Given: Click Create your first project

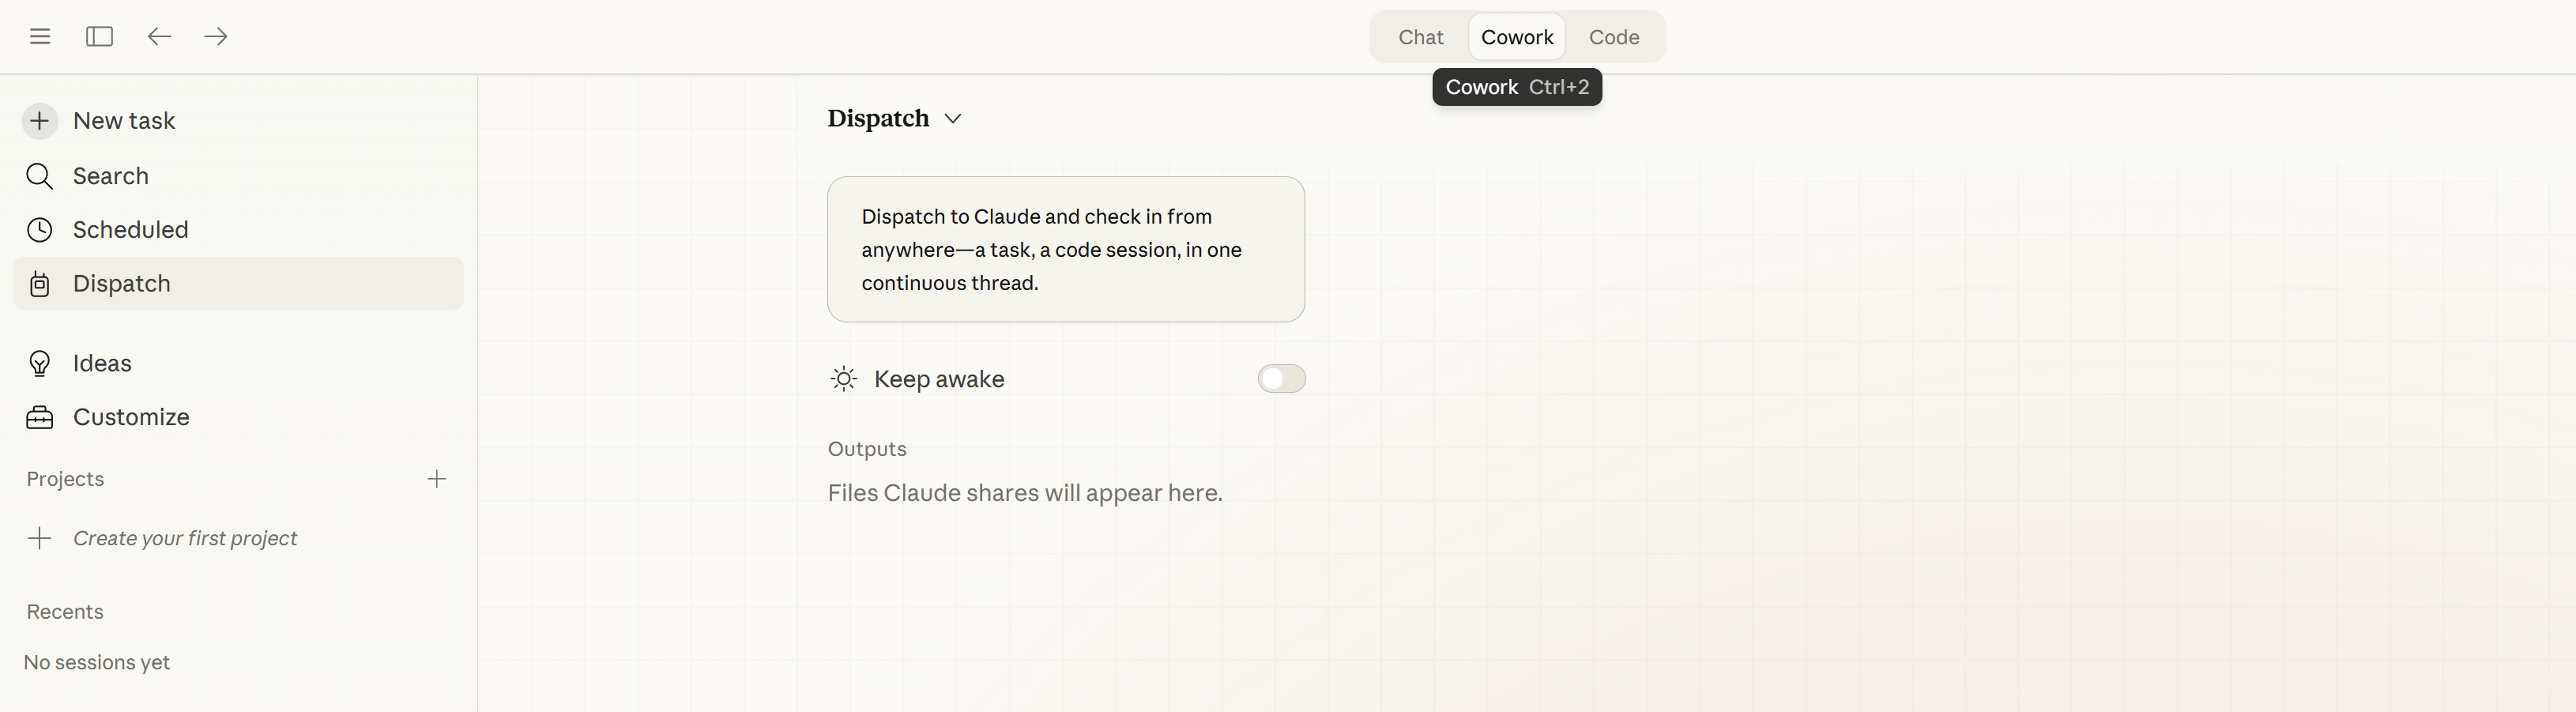Looking at the screenshot, I should (184, 538).
